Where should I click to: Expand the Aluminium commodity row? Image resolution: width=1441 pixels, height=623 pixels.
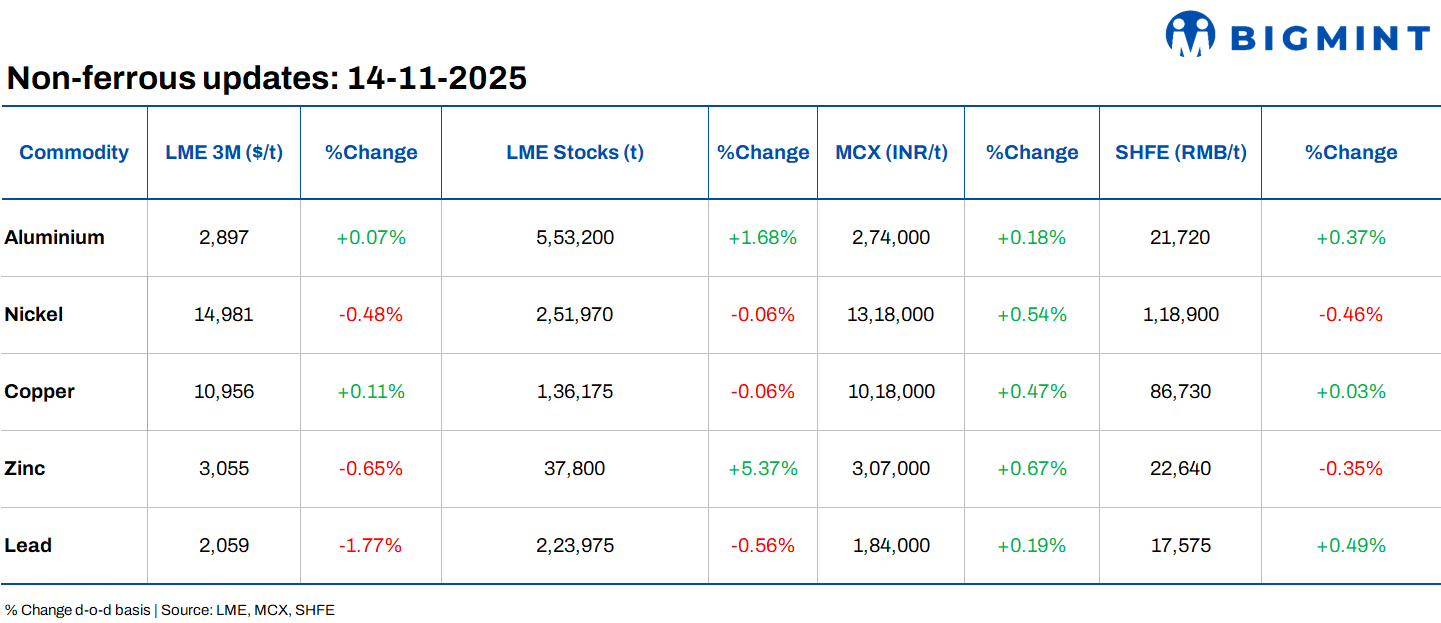54,237
